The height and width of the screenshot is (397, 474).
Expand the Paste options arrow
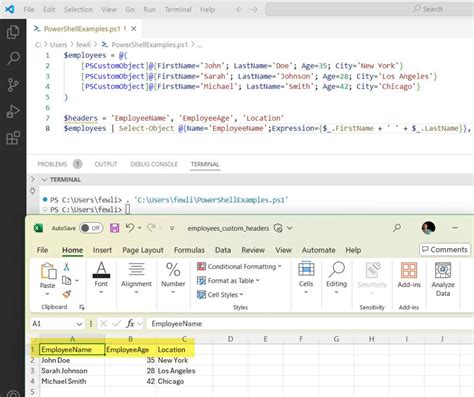point(47,294)
